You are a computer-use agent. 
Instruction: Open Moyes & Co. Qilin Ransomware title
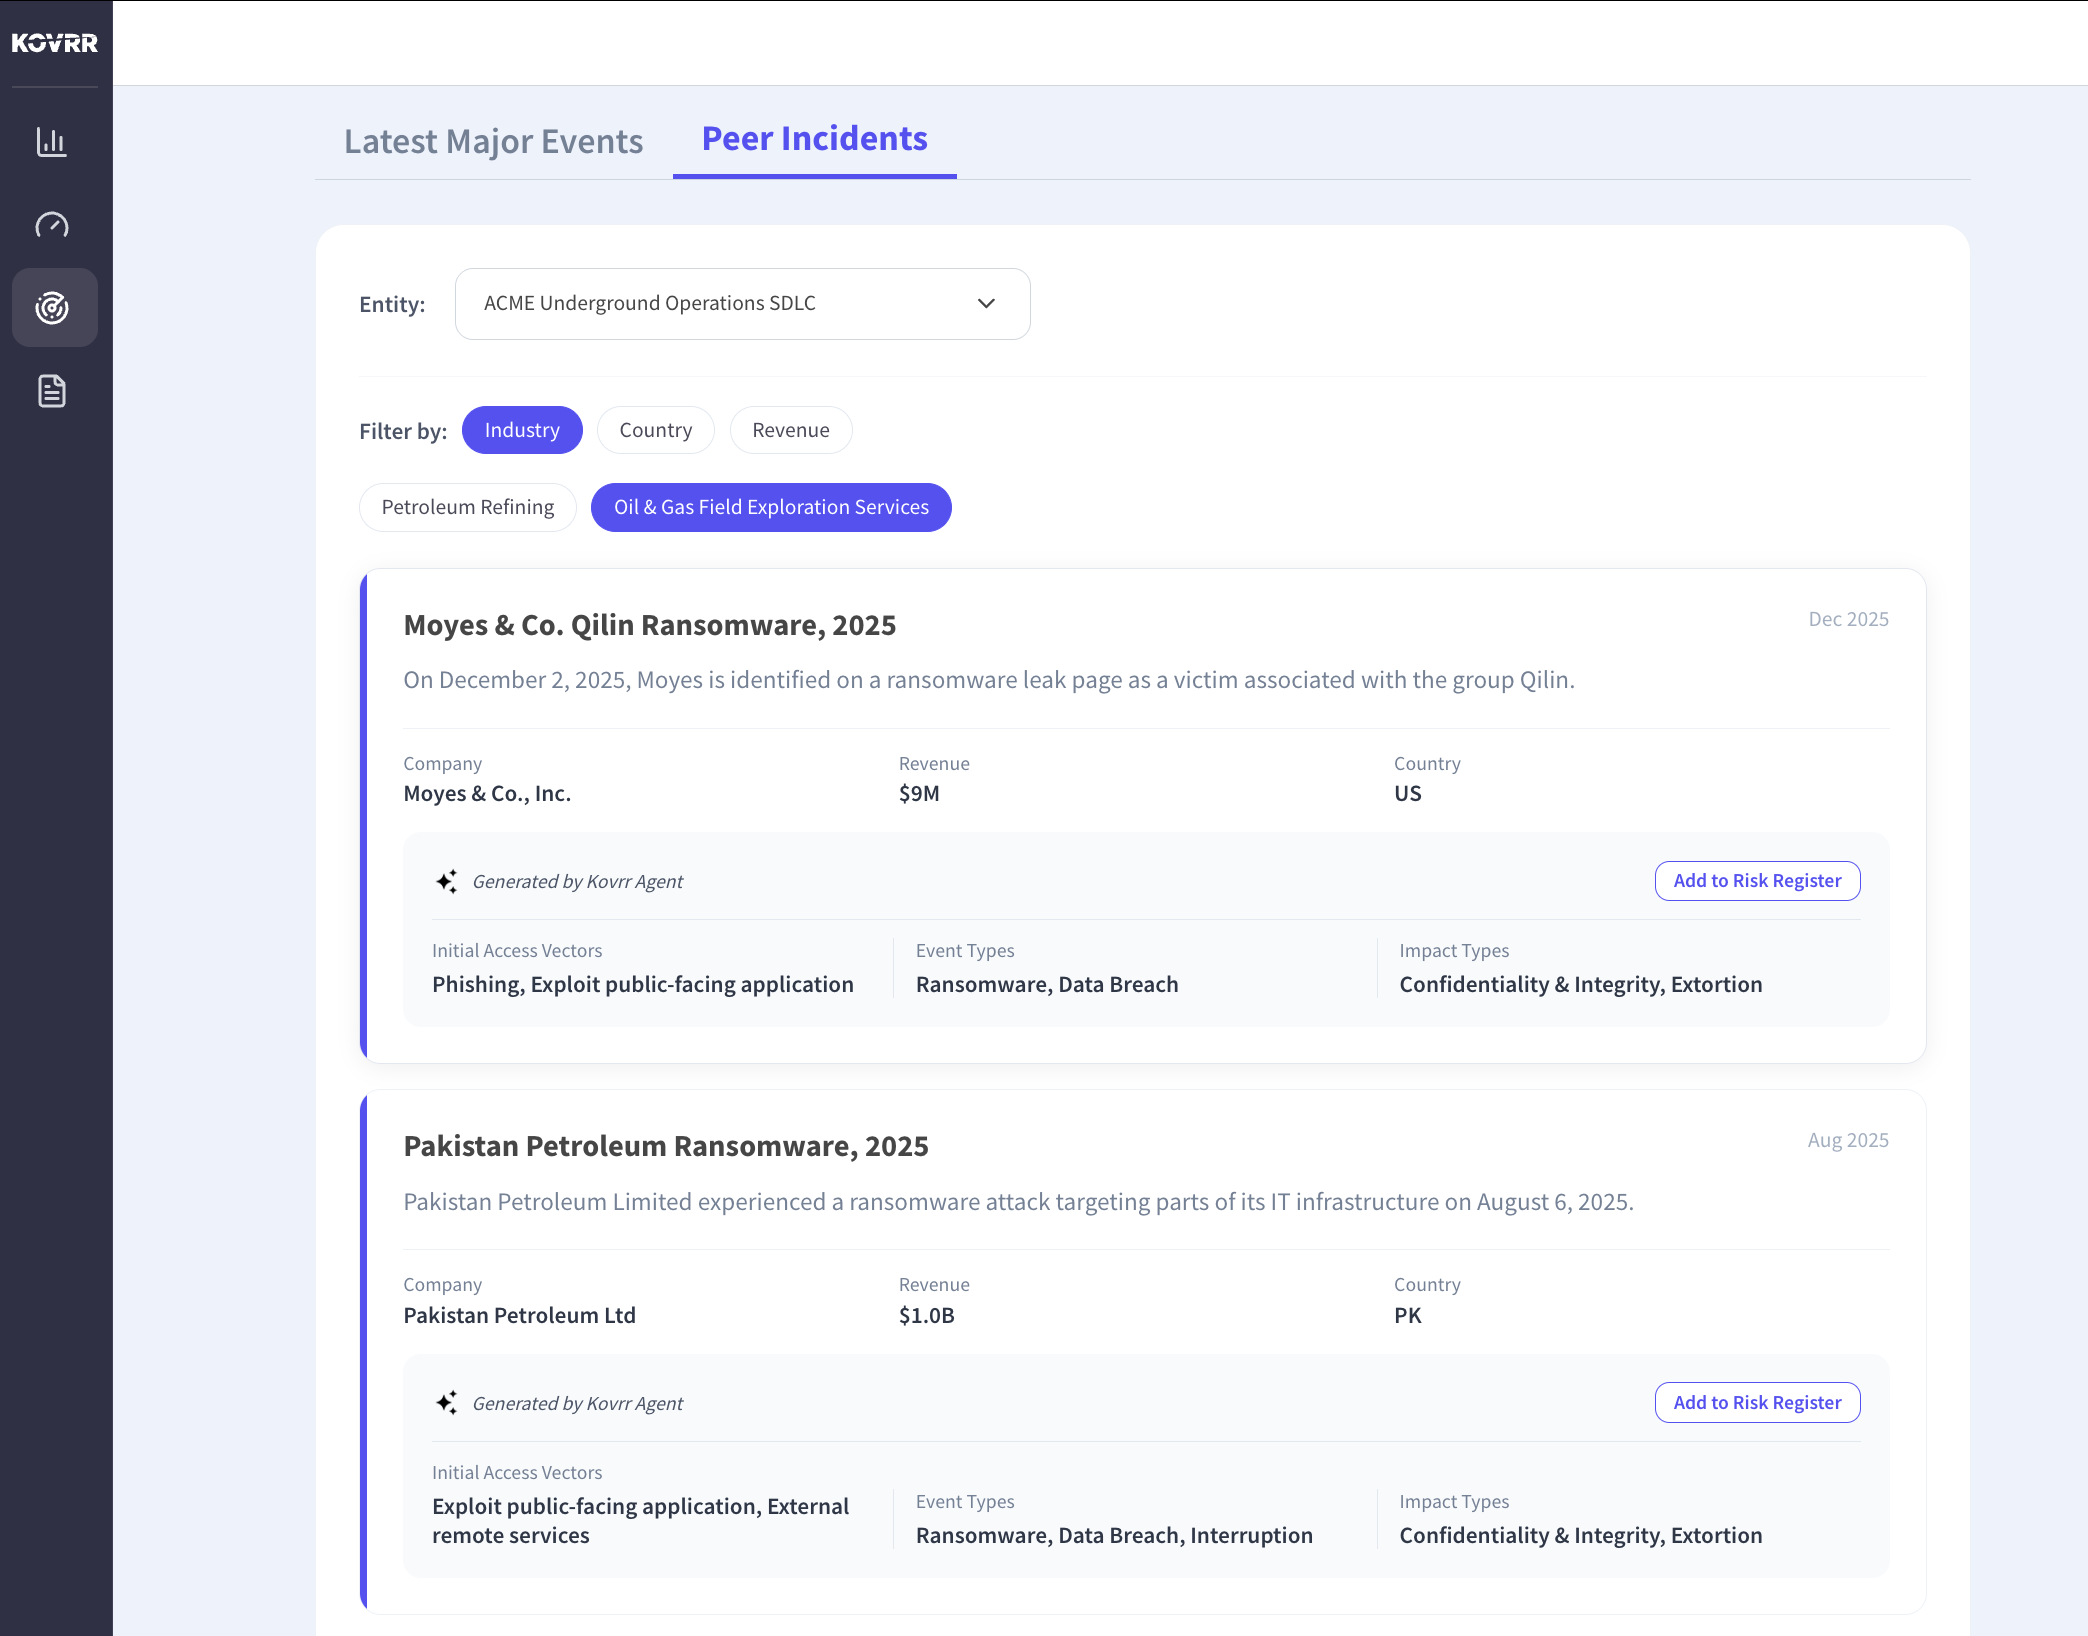click(x=650, y=625)
